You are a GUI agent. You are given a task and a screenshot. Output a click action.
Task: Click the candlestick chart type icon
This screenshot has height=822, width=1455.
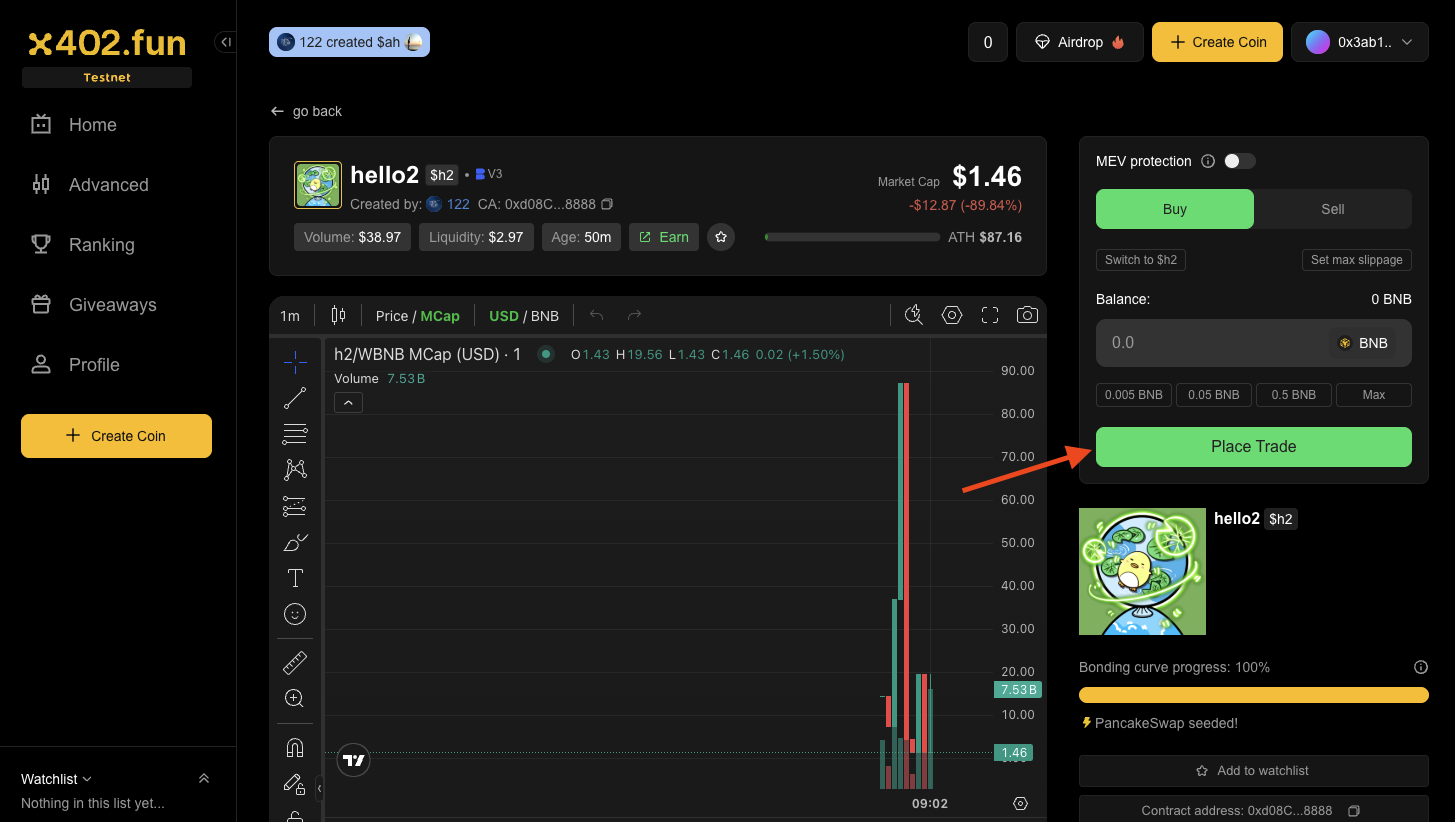[x=338, y=316]
